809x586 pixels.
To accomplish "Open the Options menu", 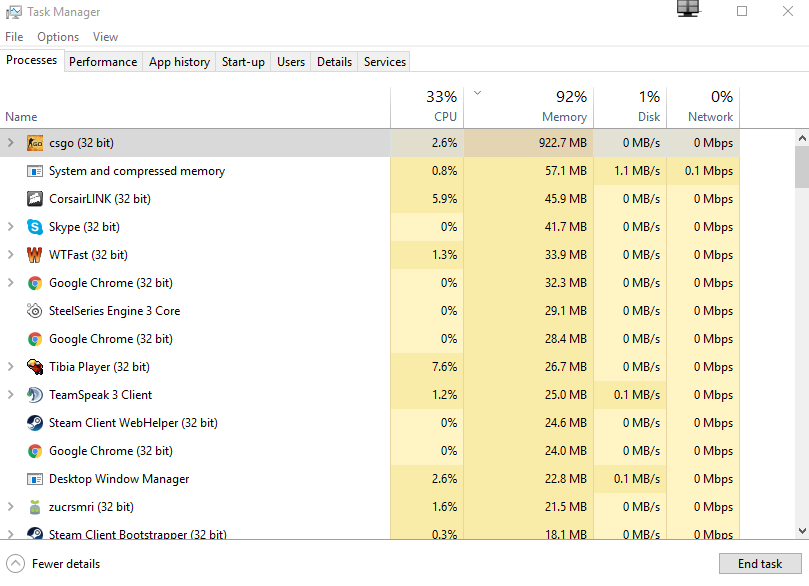I will pyautogui.click(x=58, y=37).
